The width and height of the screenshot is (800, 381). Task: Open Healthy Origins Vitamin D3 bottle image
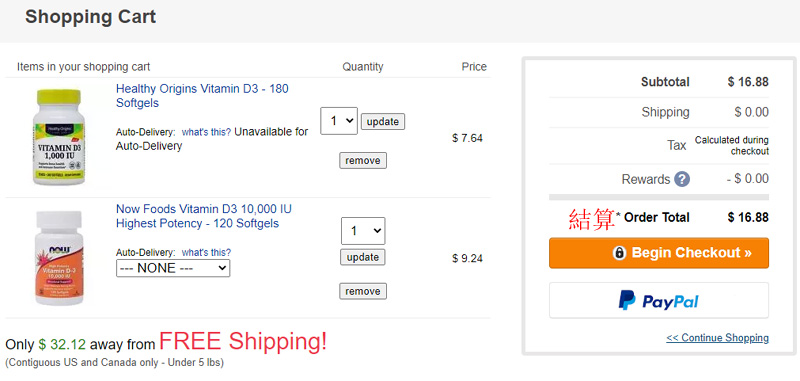[58, 137]
